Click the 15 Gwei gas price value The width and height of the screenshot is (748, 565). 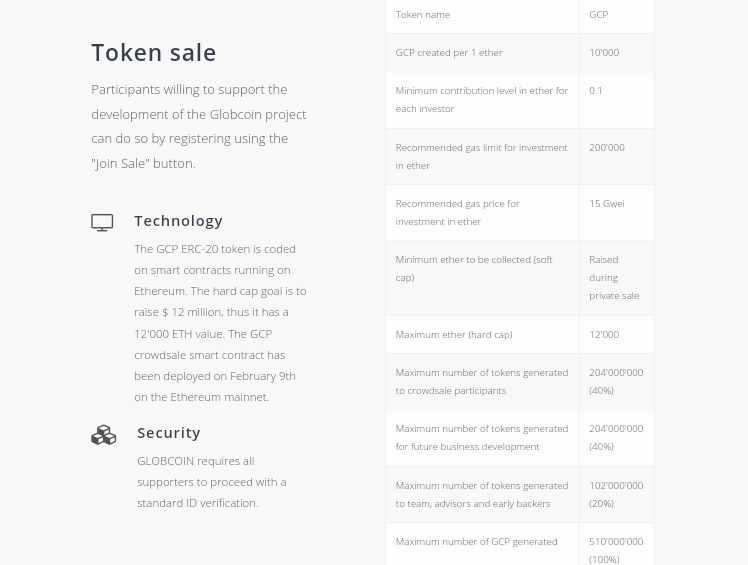tap(607, 204)
